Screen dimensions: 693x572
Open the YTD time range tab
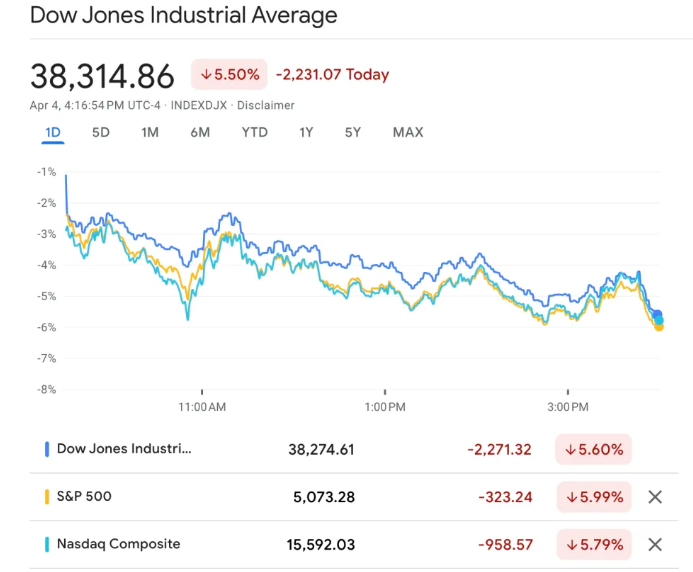pyautogui.click(x=255, y=132)
